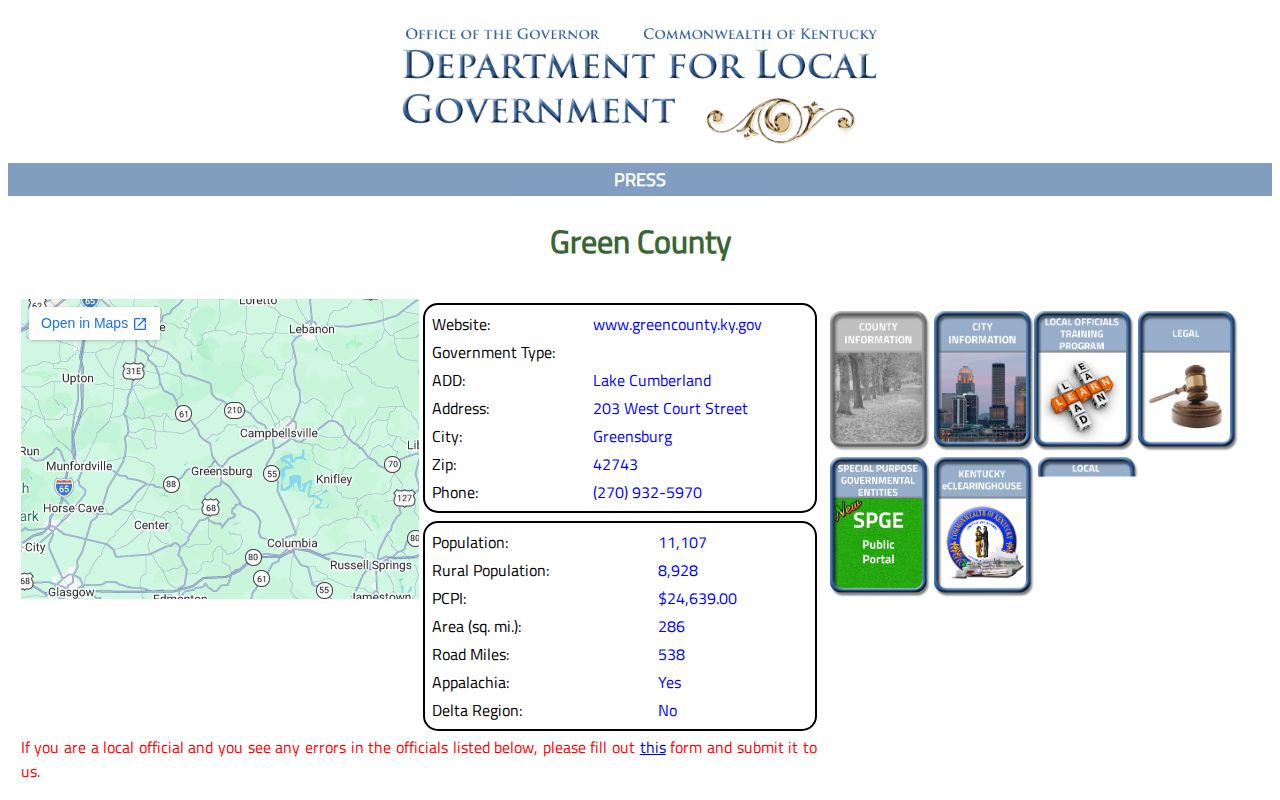This screenshot has width=1280, height=800.
Task: Click the road miles value 538
Action: tap(671, 655)
